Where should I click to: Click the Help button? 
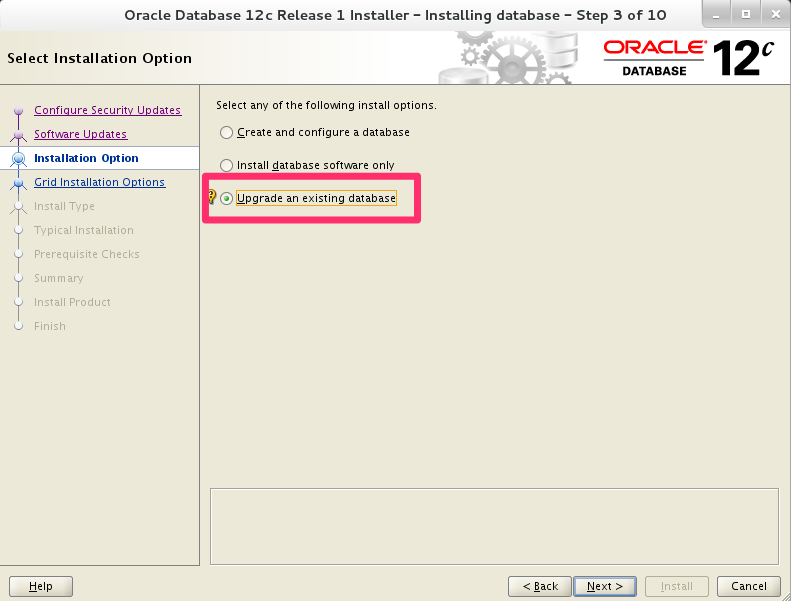point(41,586)
